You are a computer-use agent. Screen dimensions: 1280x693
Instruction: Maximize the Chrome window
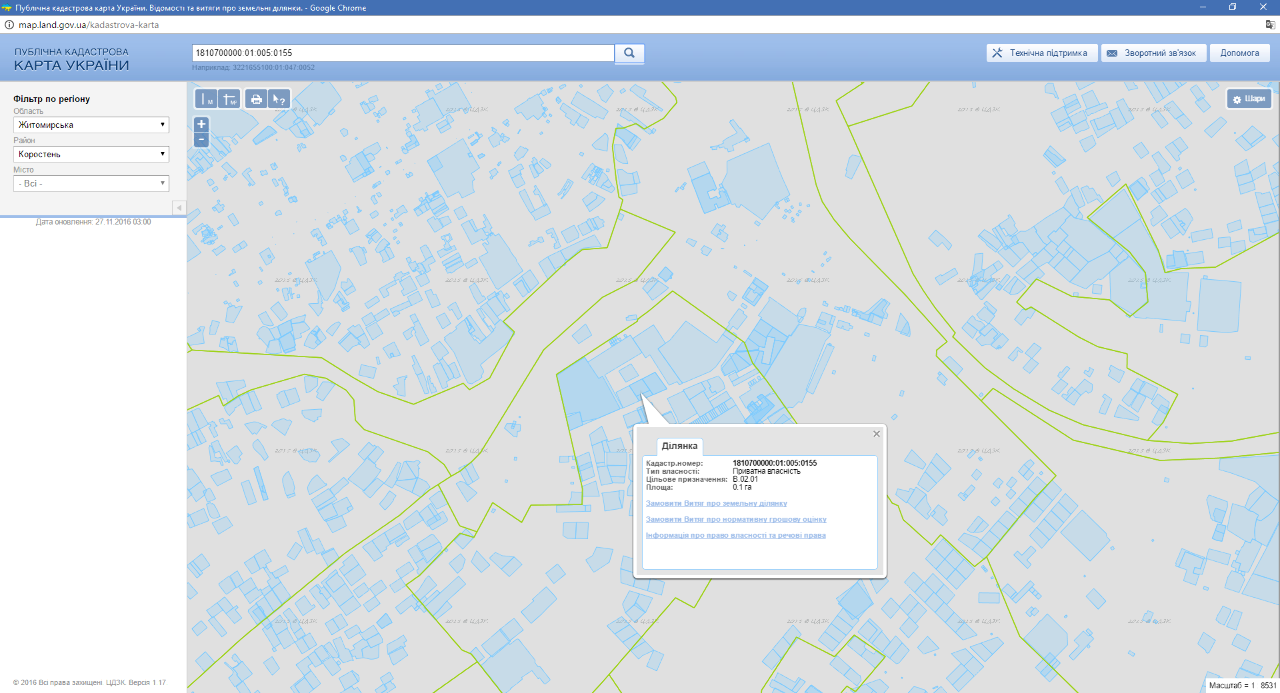click(x=1233, y=7)
